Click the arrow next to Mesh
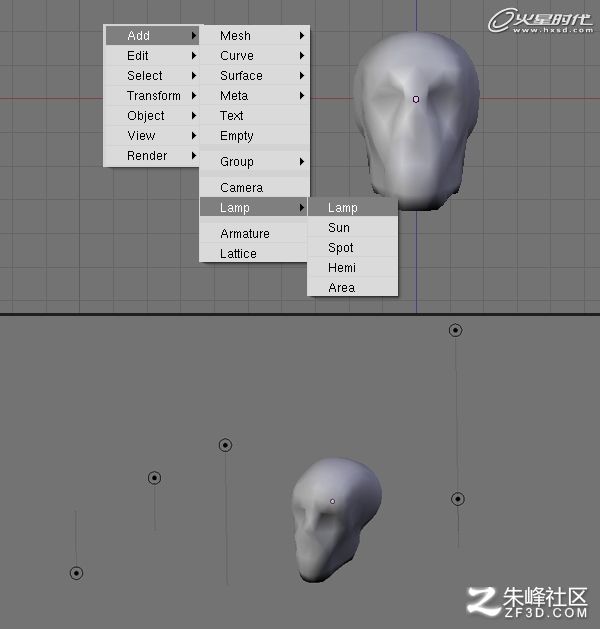The width and height of the screenshot is (600, 629). pyautogui.click(x=302, y=36)
